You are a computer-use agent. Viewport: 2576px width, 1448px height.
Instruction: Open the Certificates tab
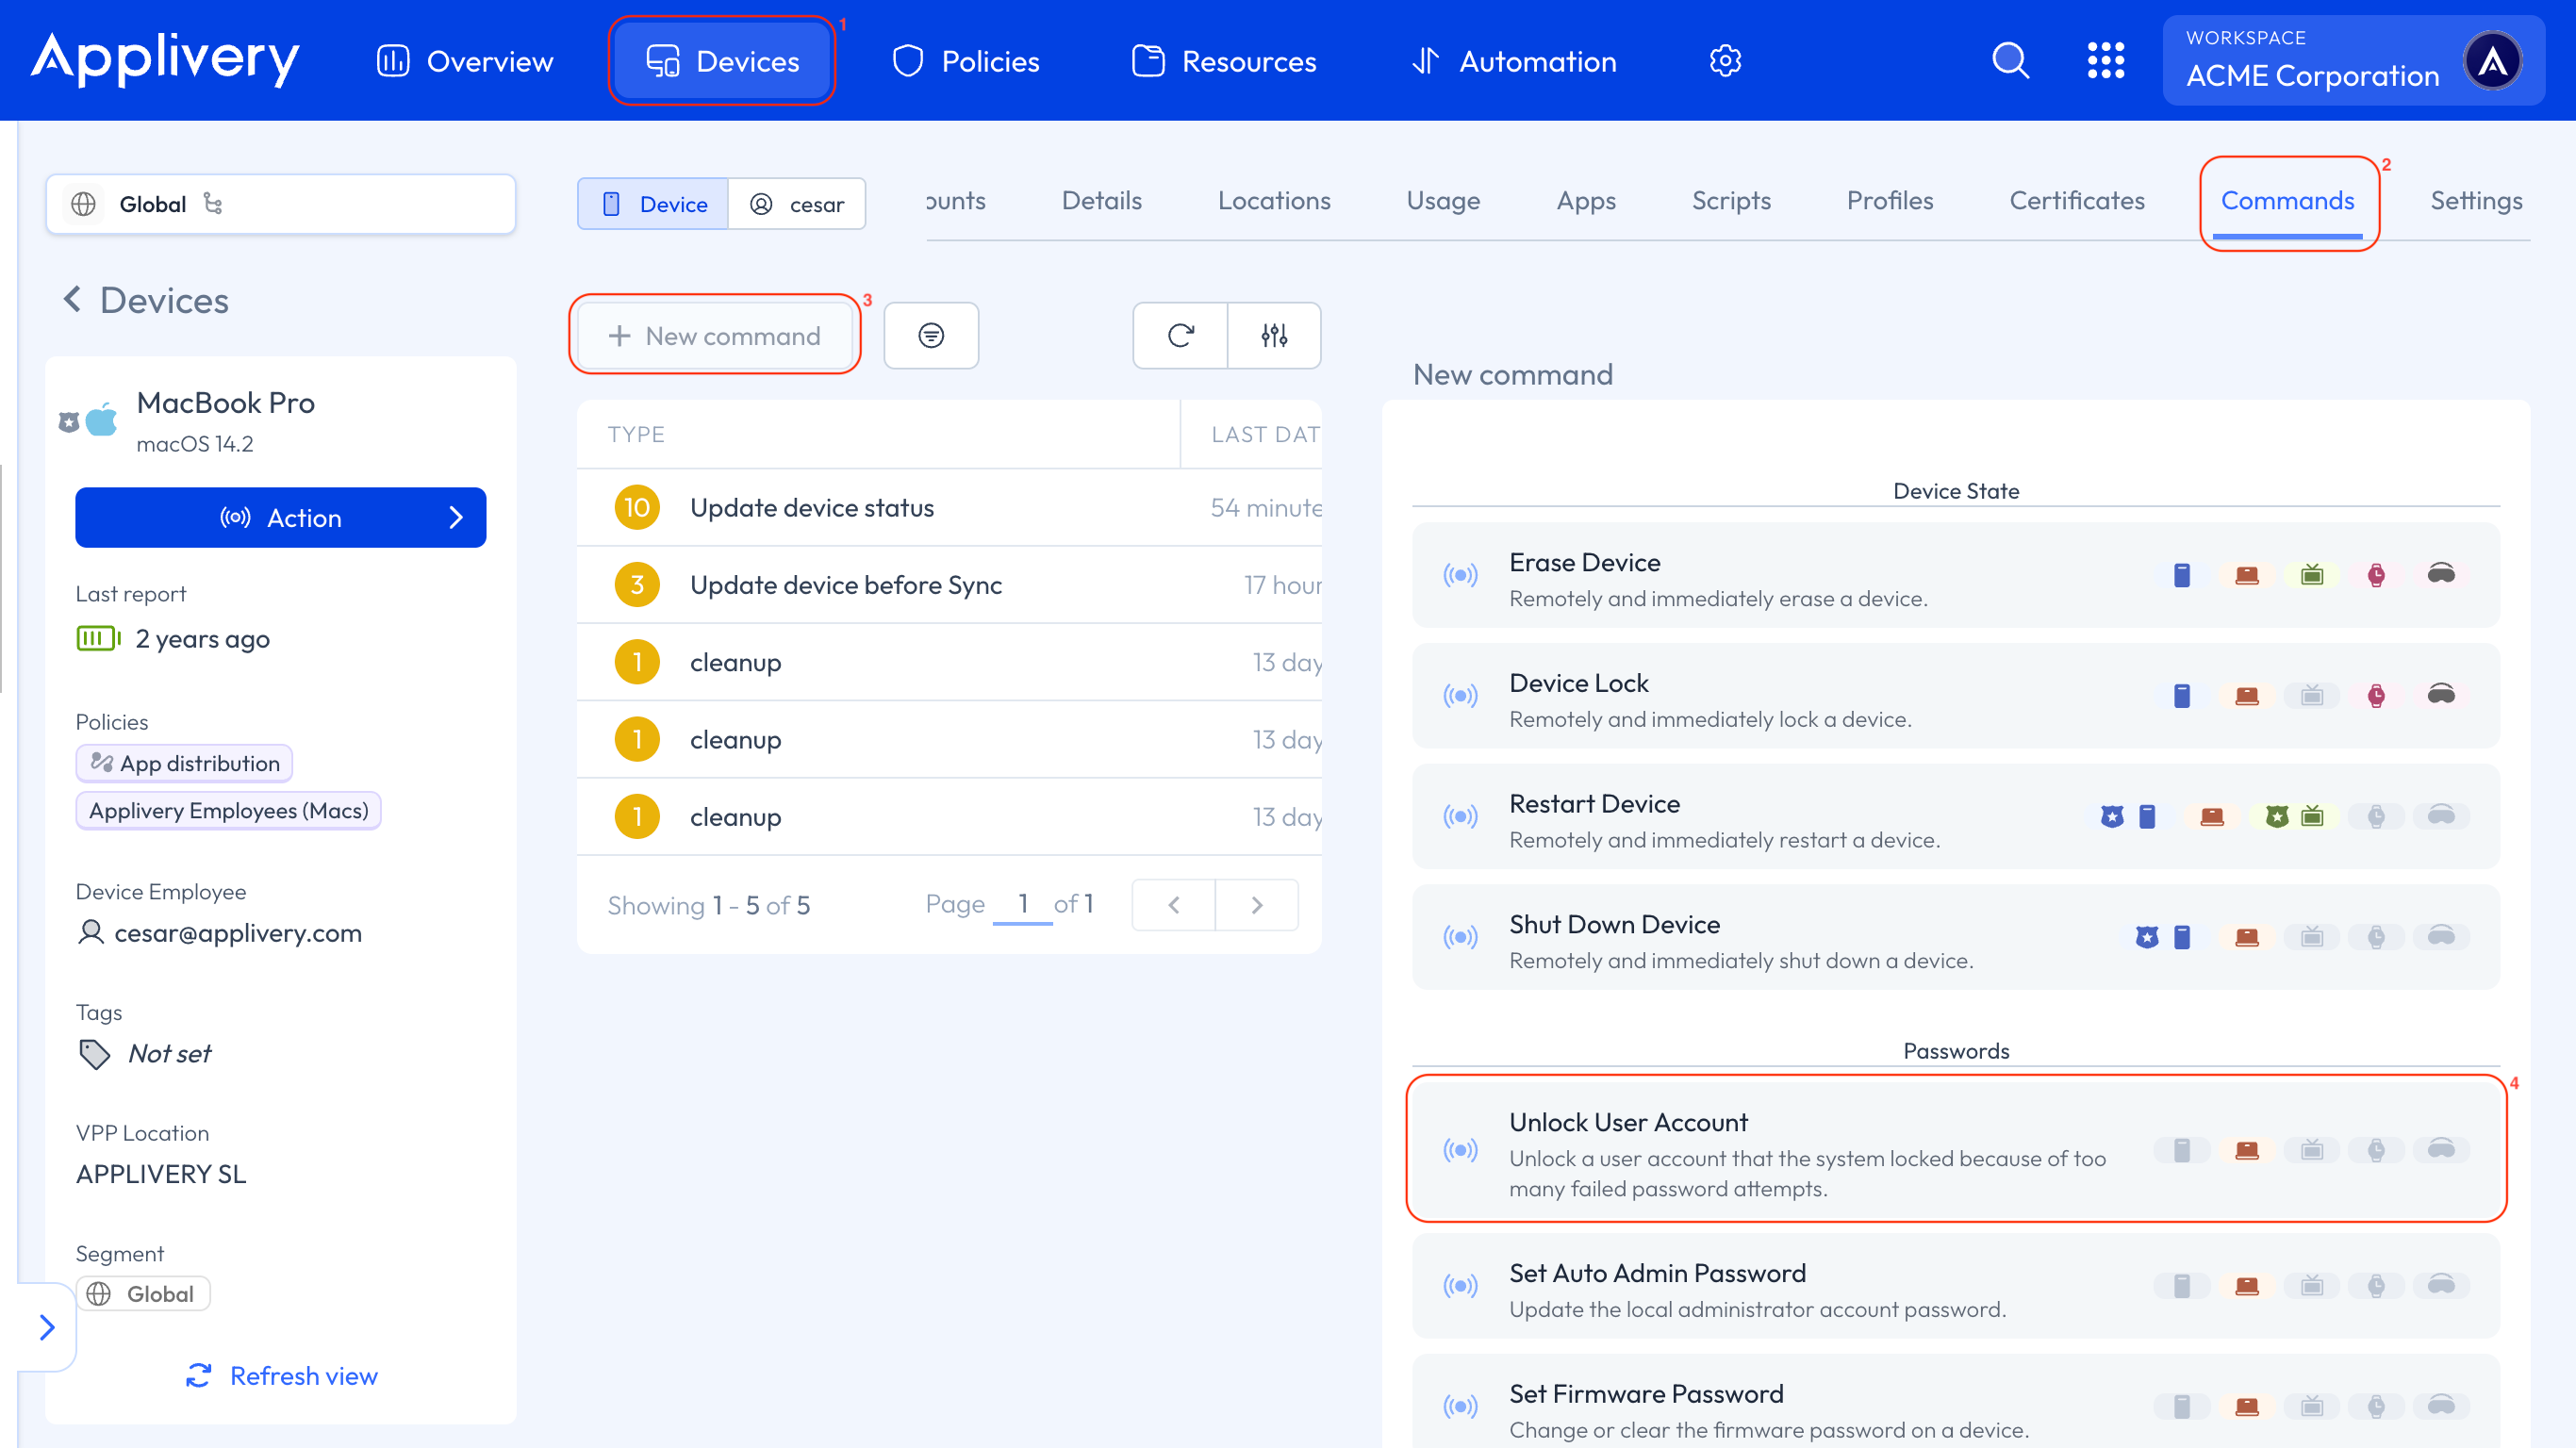[2076, 201]
